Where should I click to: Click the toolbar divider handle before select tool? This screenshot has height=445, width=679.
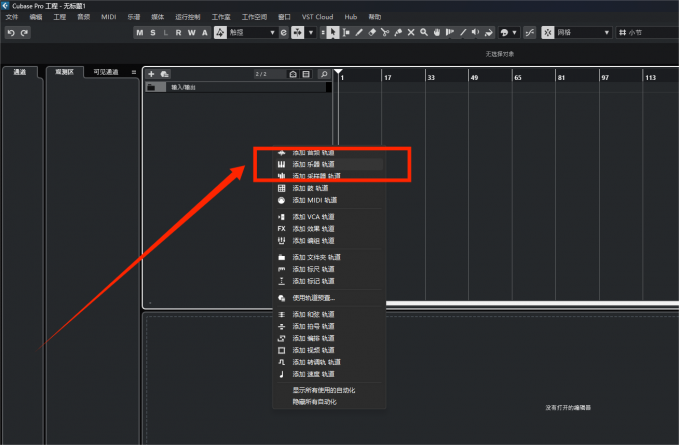click(x=323, y=32)
